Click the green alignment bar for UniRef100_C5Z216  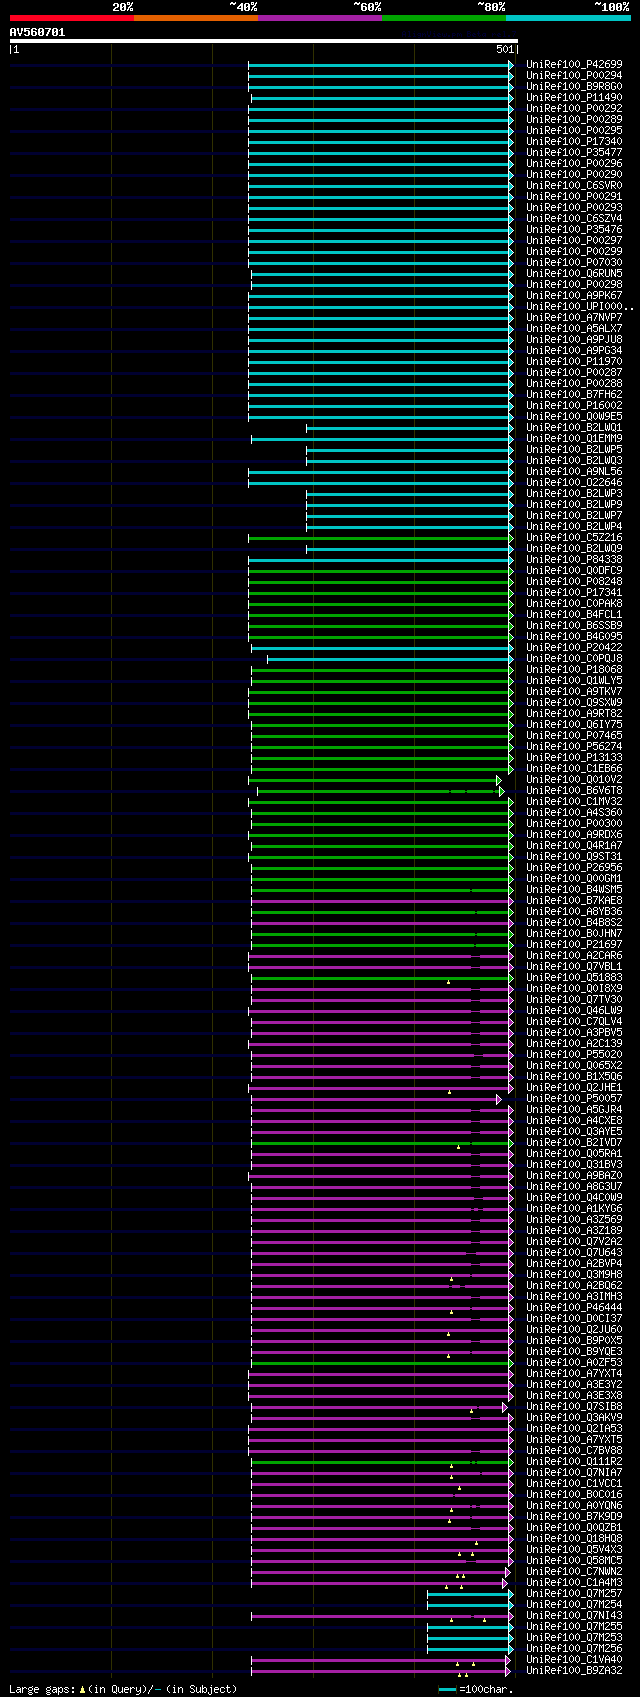tap(380, 538)
